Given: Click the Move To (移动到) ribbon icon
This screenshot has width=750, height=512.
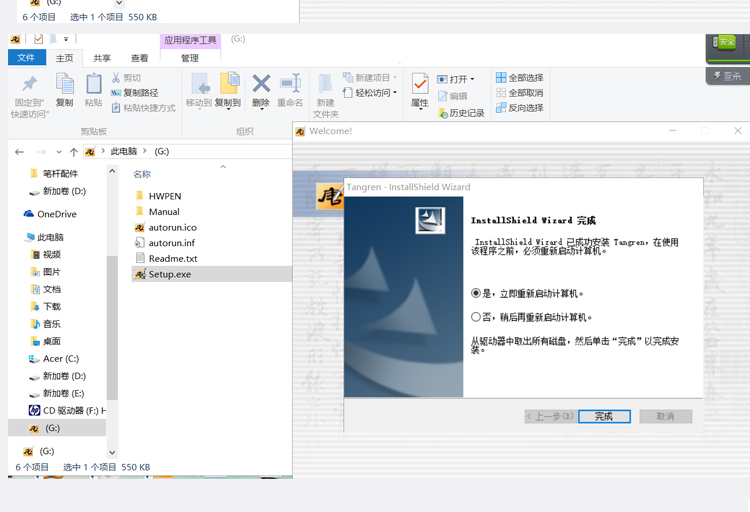Looking at the screenshot, I should pos(199,88).
